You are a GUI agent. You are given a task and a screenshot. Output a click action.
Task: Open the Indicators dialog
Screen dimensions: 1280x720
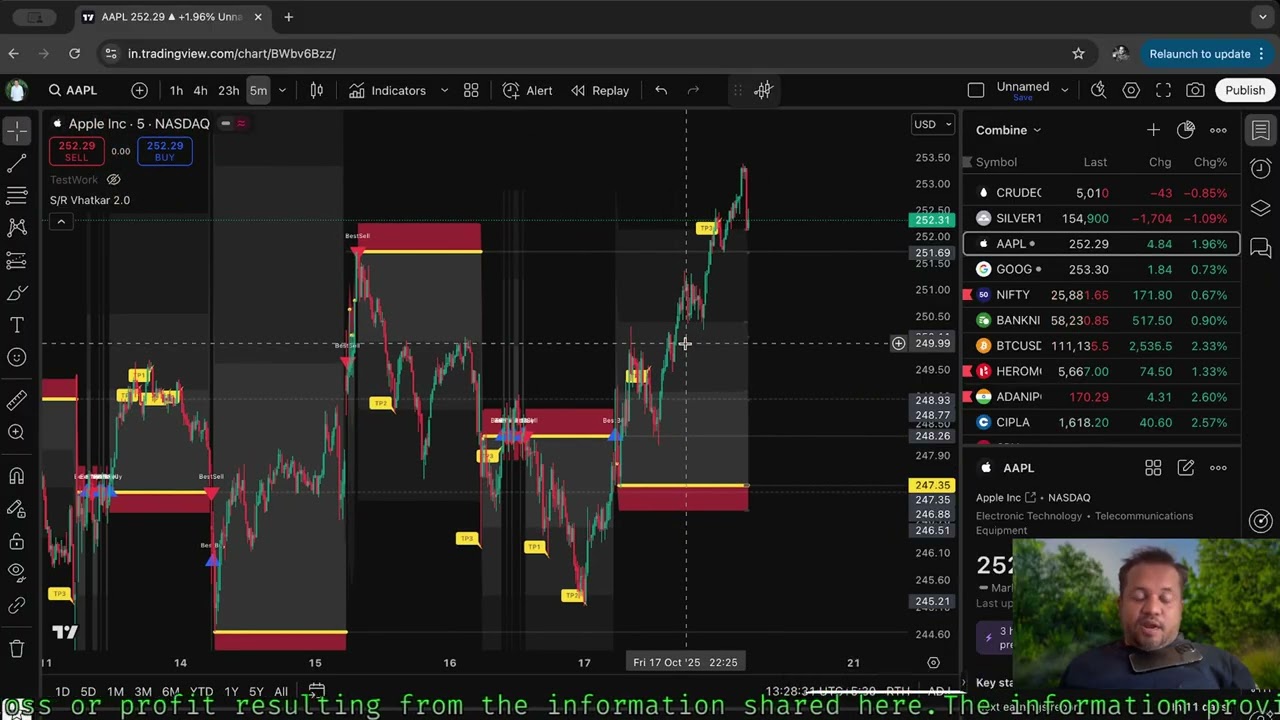[387, 90]
